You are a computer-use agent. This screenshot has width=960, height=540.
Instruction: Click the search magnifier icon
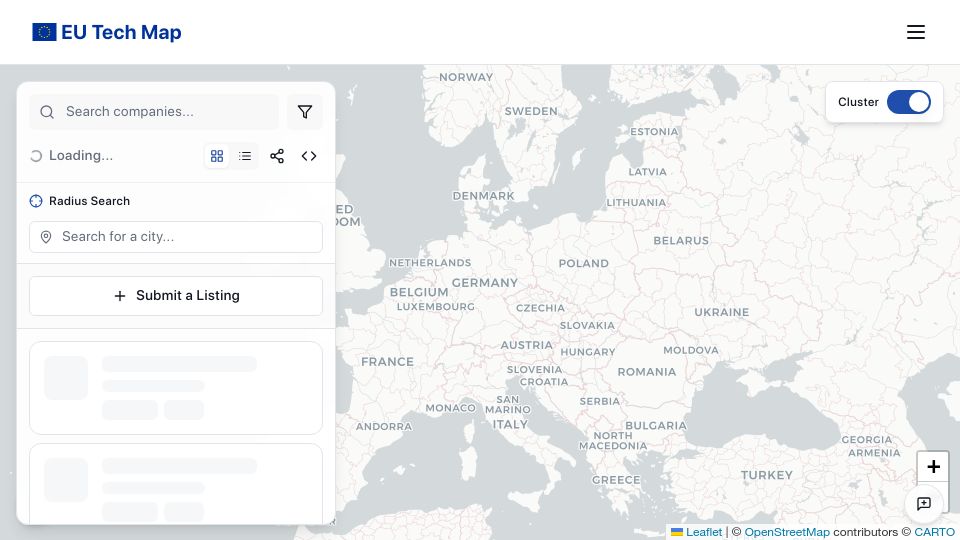click(47, 112)
